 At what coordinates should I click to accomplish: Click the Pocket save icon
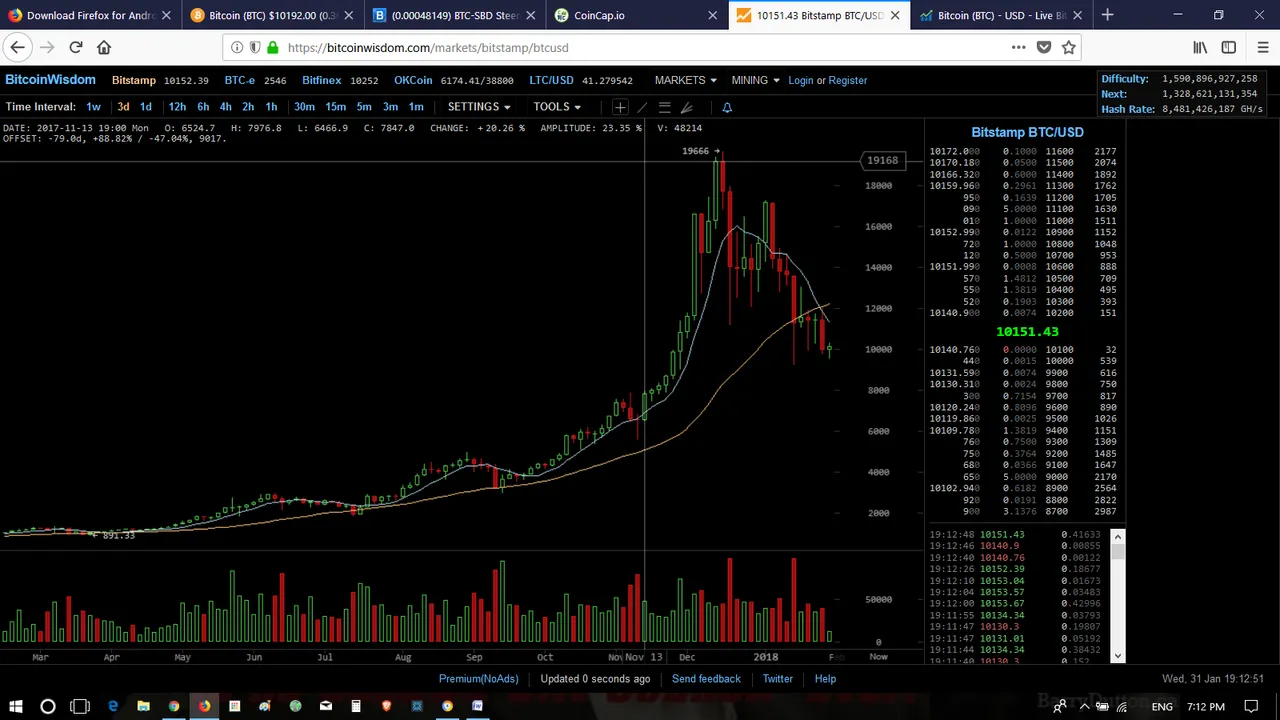tap(1044, 47)
